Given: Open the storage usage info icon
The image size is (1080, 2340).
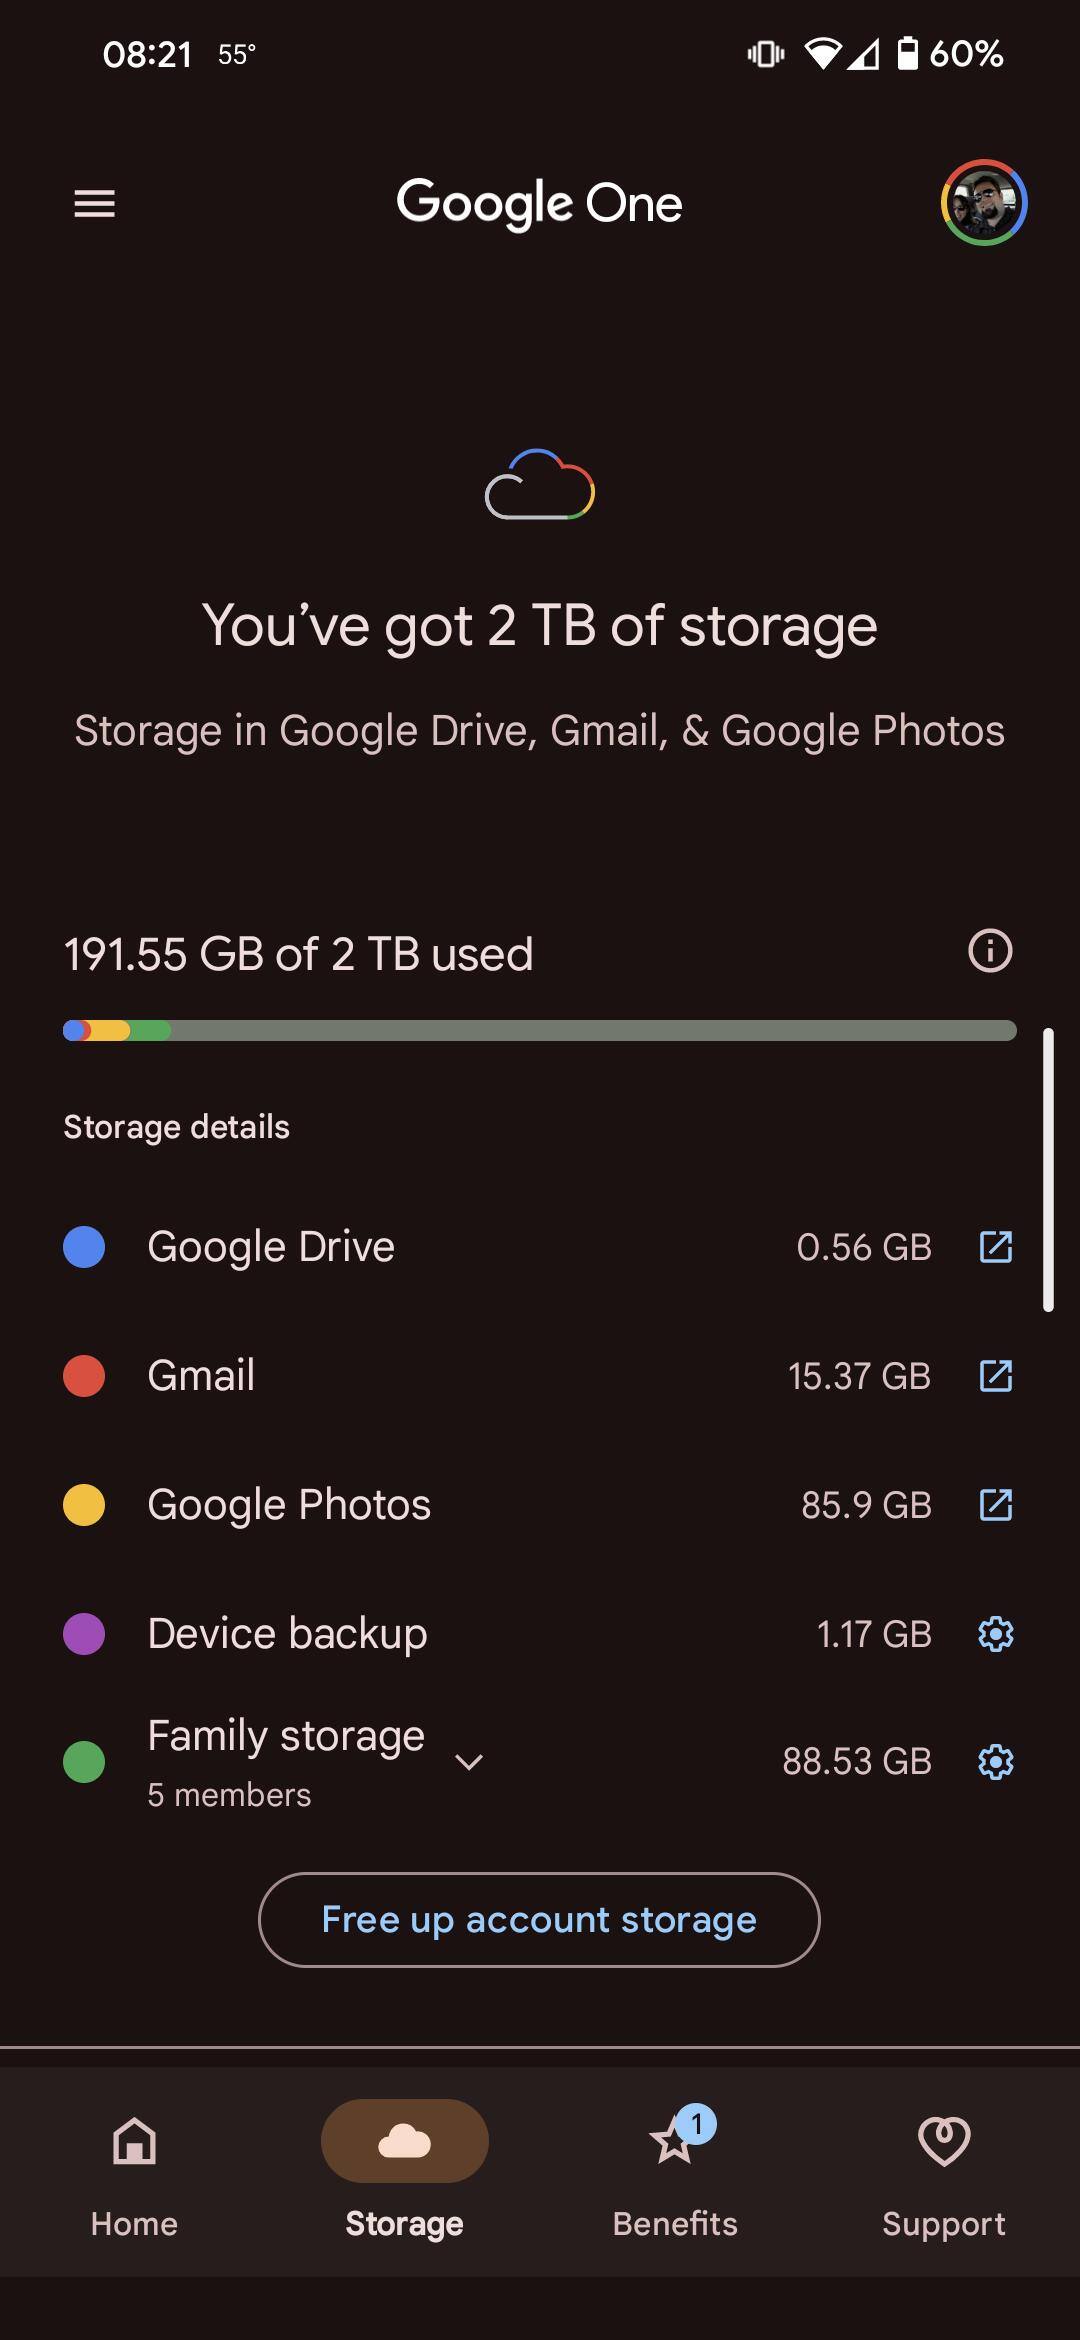Looking at the screenshot, I should [990, 951].
